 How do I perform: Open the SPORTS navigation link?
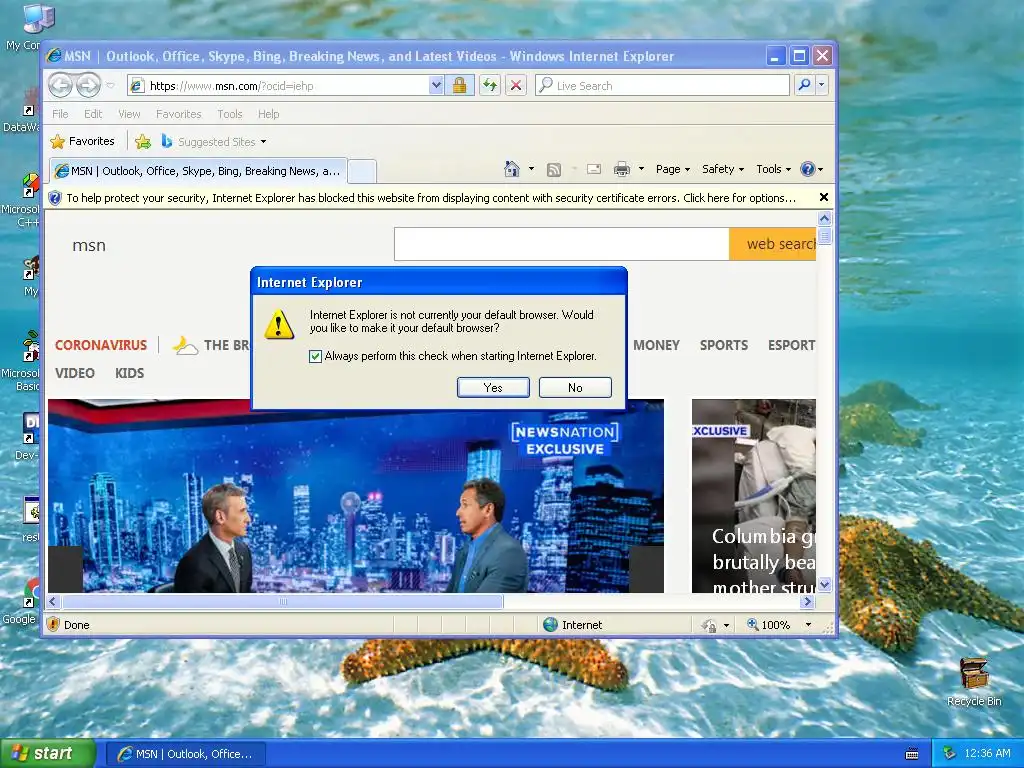coord(724,345)
